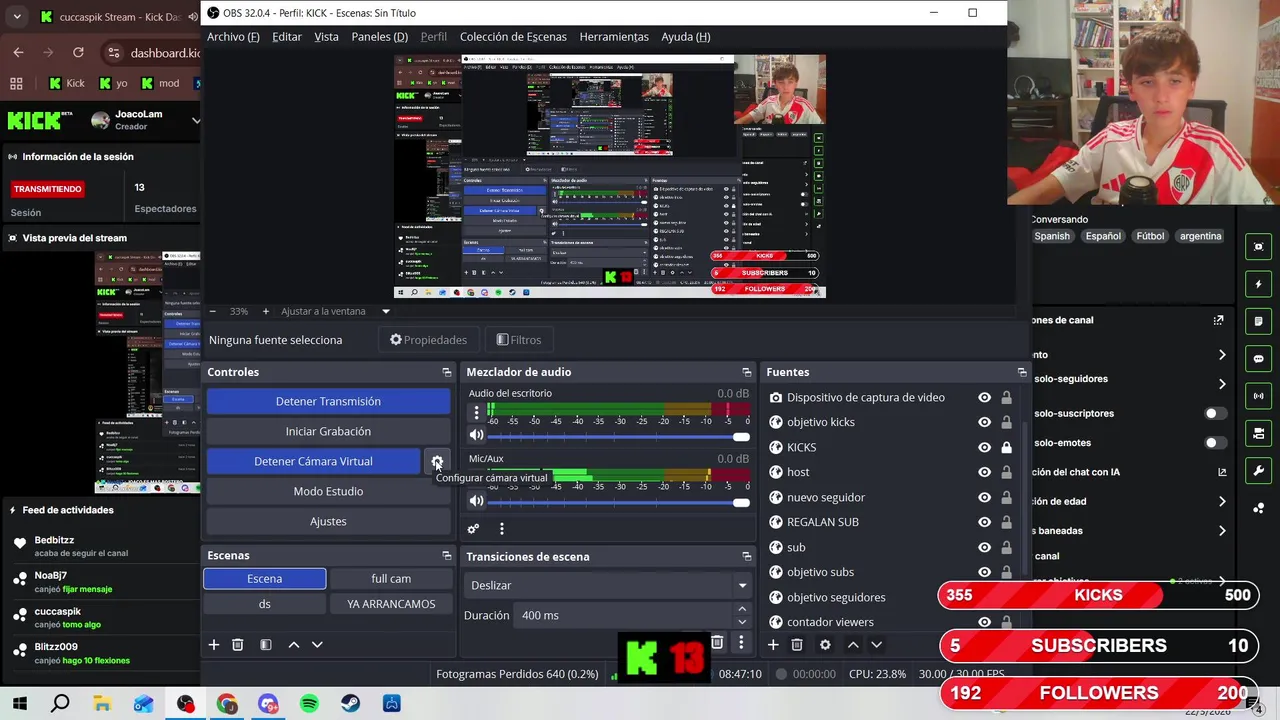Decrease transition duration with down arrow

click(742, 622)
